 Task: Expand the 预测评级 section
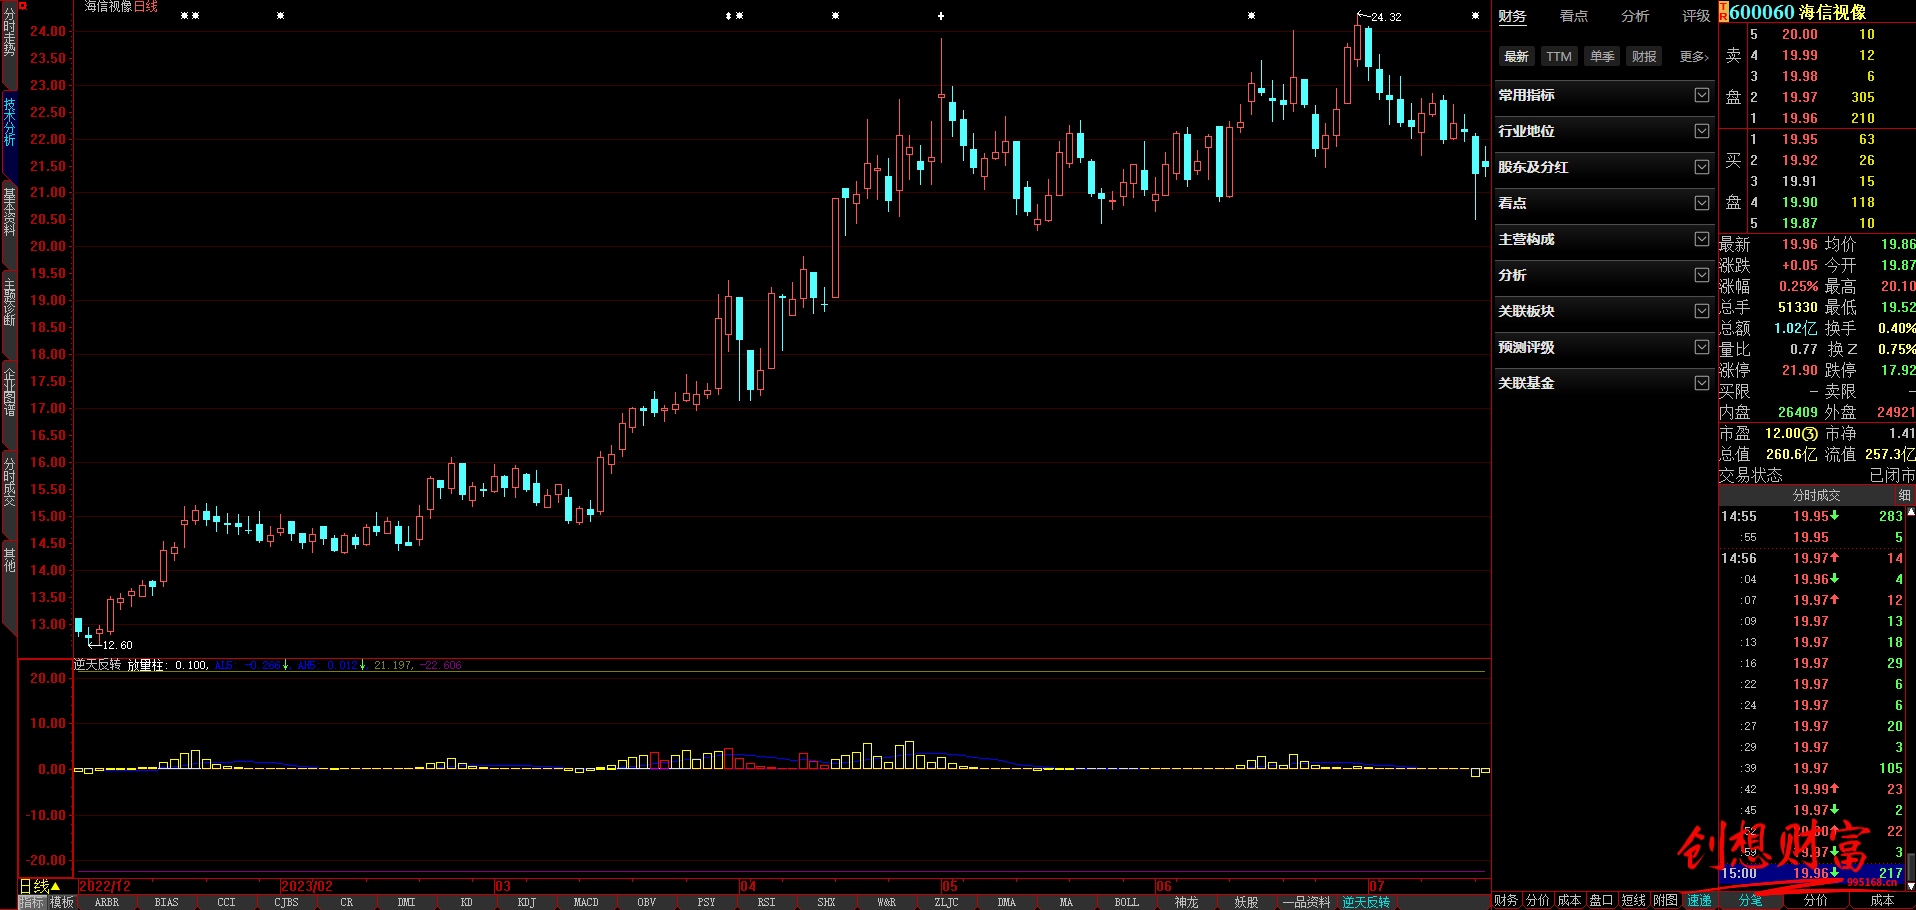point(1603,347)
